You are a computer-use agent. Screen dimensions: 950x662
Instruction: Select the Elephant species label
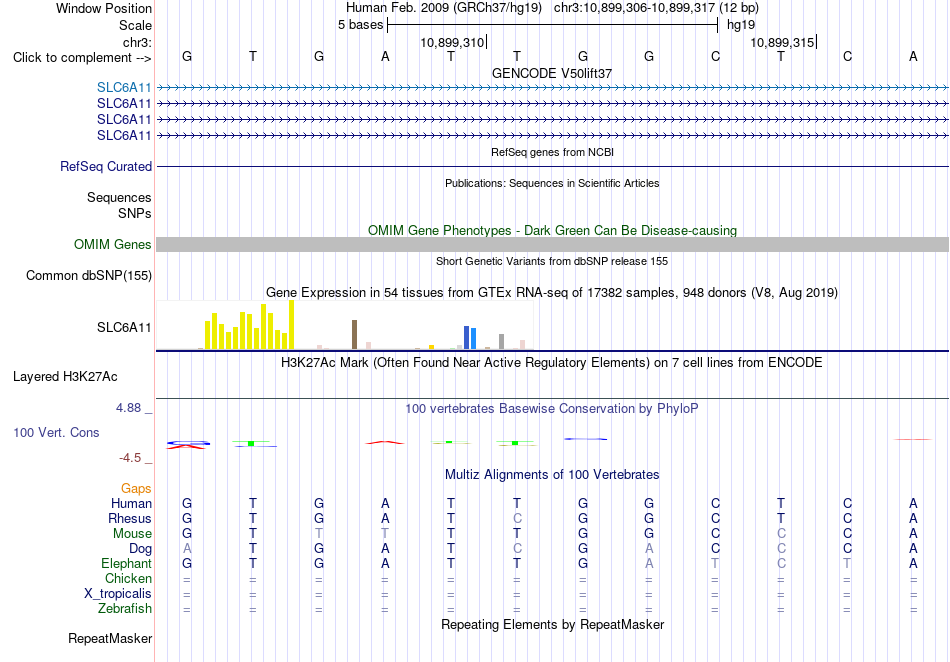[126, 563]
